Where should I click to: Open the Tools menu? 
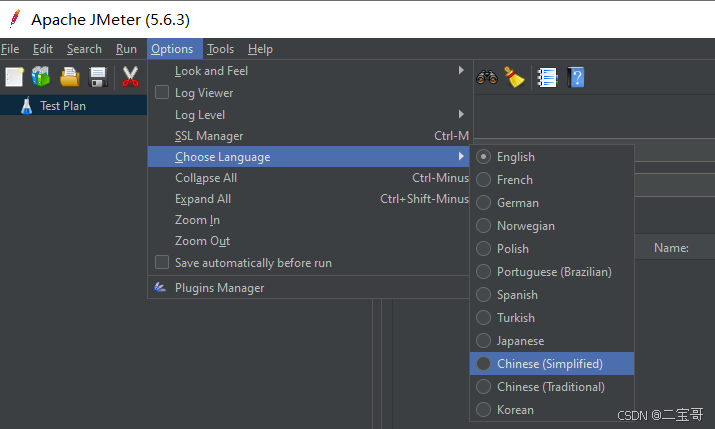tap(220, 49)
